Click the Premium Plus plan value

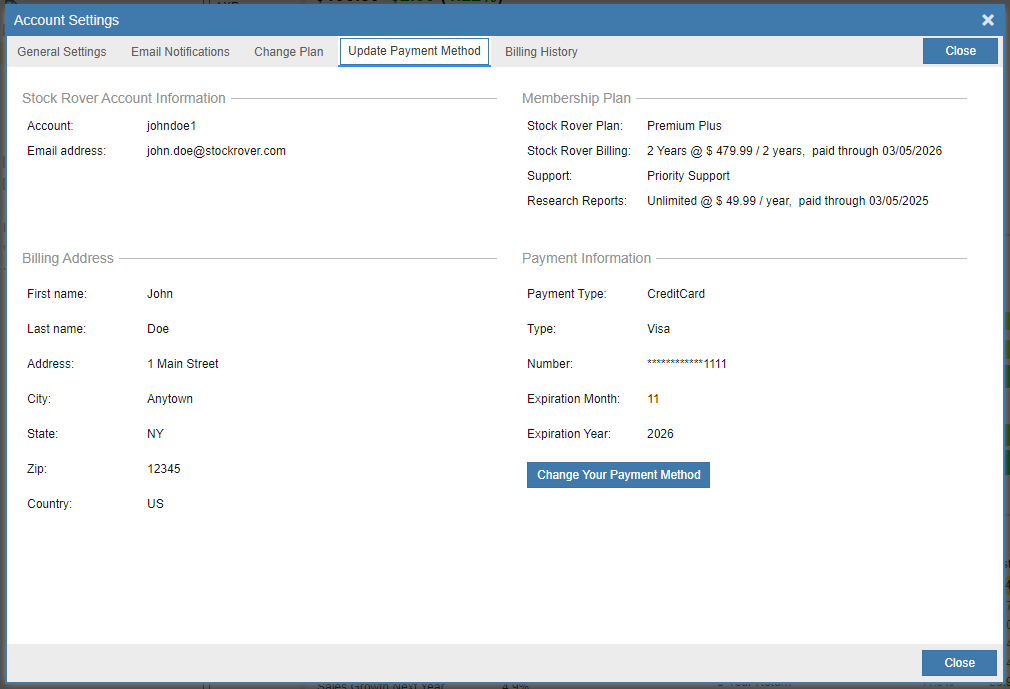click(x=684, y=126)
